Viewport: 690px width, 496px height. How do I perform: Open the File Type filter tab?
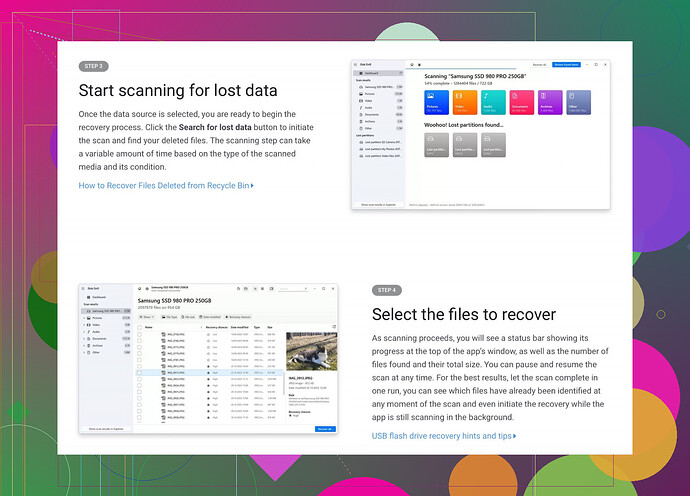(x=172, y=316)
